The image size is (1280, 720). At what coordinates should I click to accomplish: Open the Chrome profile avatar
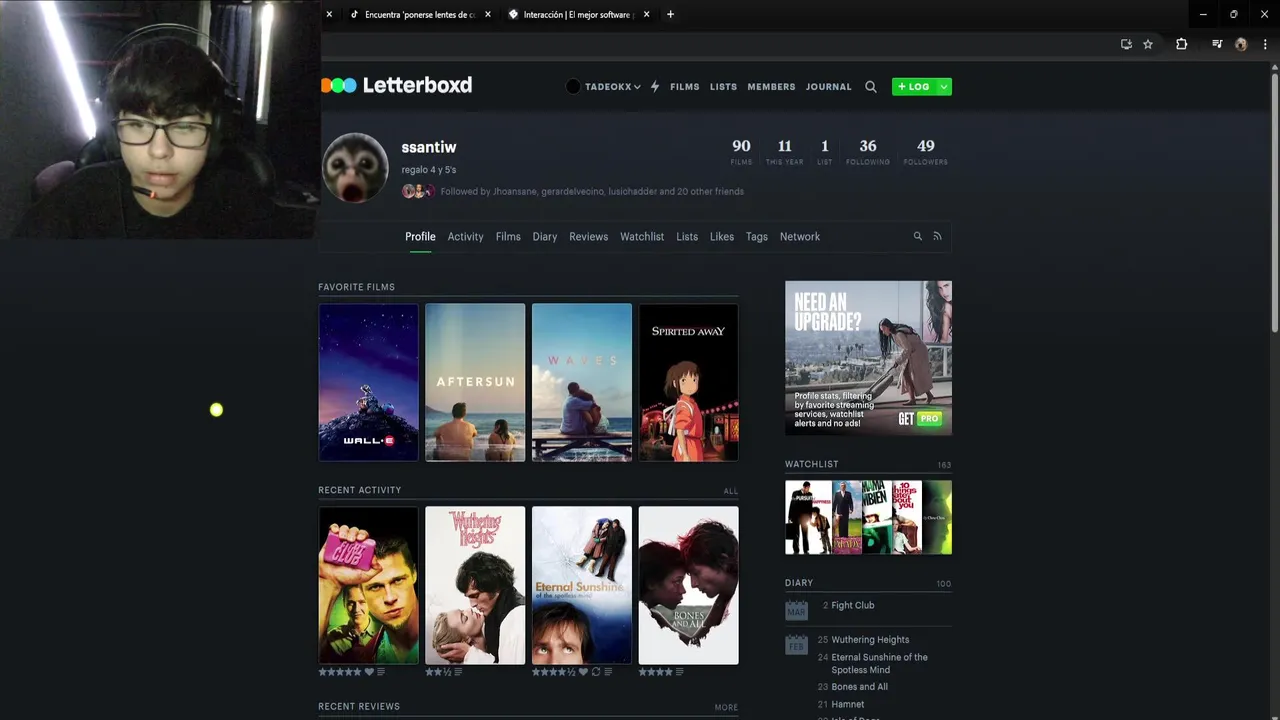(x=1241, y=44)
